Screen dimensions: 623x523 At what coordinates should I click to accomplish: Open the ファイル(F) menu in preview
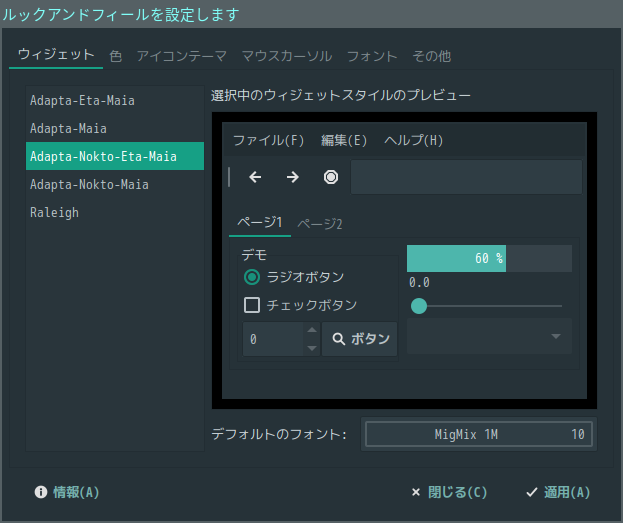pos(269,140)
